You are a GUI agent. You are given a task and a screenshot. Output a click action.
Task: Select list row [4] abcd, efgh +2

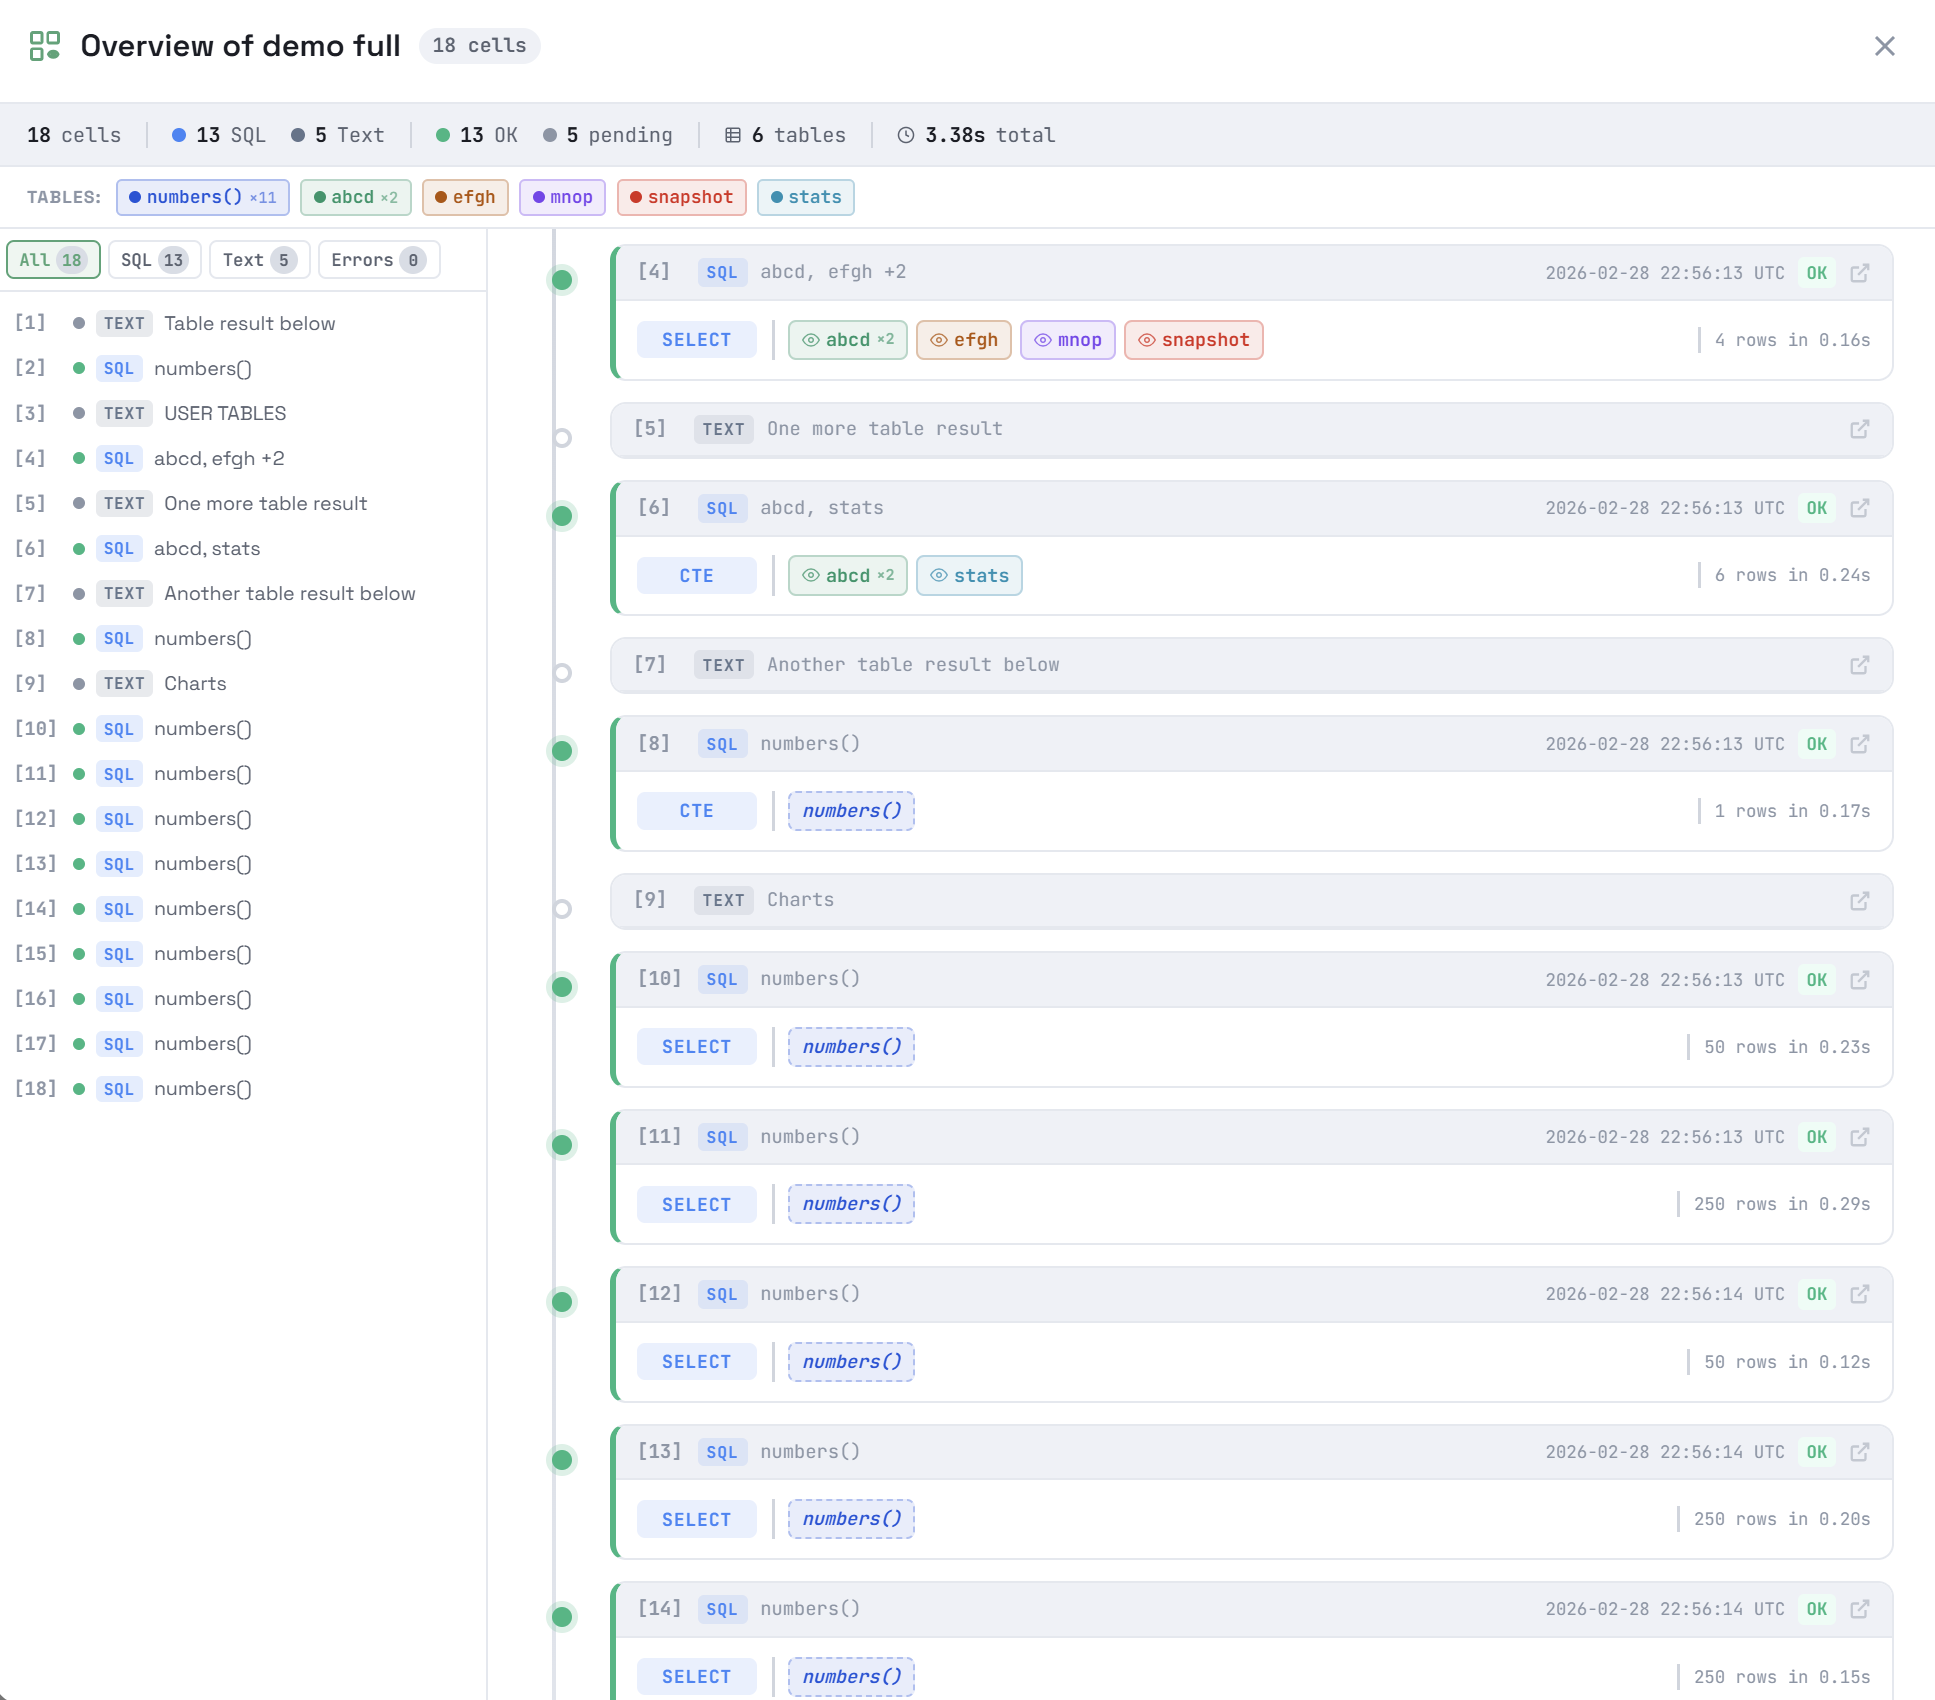[x=243, y=458]
